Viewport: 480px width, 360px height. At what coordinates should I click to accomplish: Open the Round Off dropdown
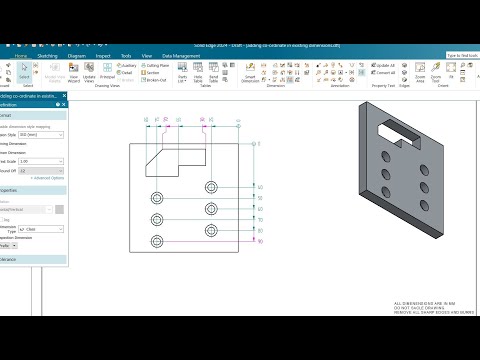point(41,171)
